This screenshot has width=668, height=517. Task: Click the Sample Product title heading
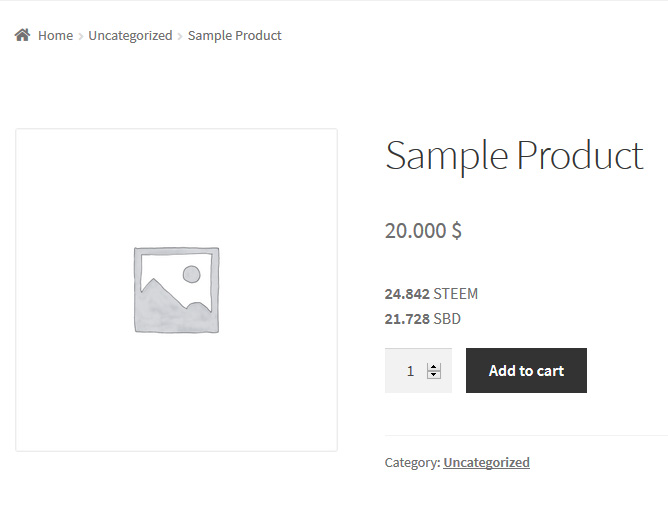pos(513,156)
